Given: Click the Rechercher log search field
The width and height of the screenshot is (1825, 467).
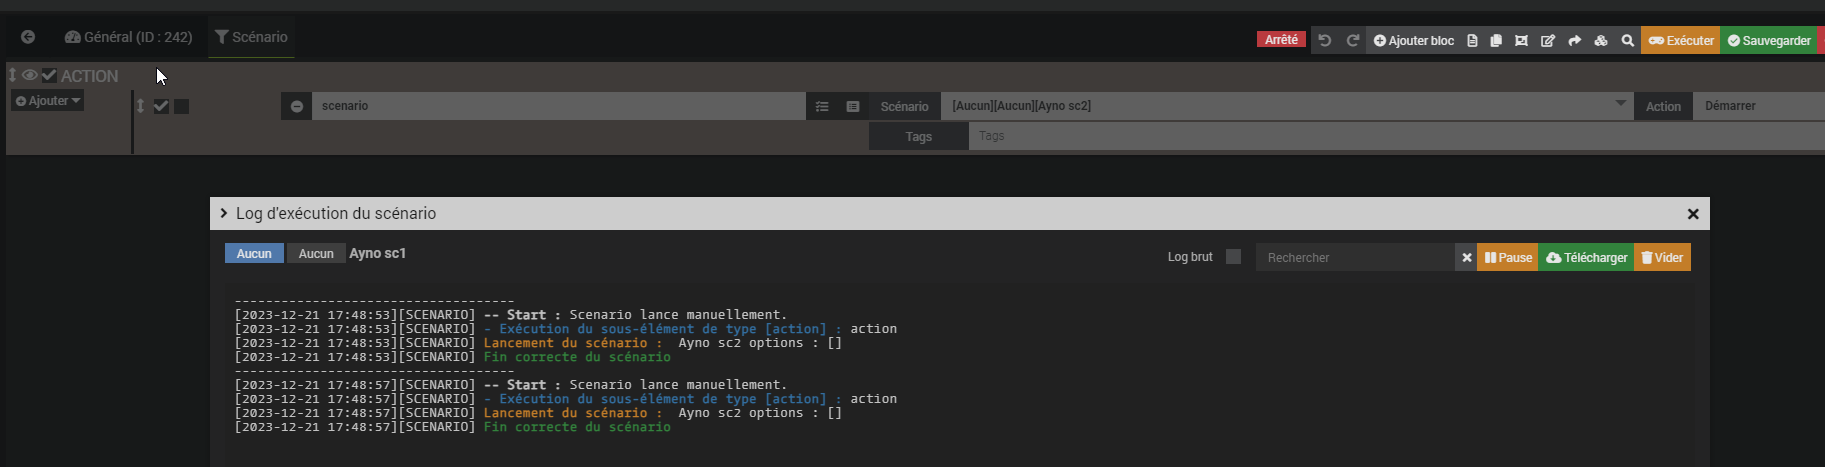Looking at the screenshot, I should pyautogui.click(x=1355, y=257).
